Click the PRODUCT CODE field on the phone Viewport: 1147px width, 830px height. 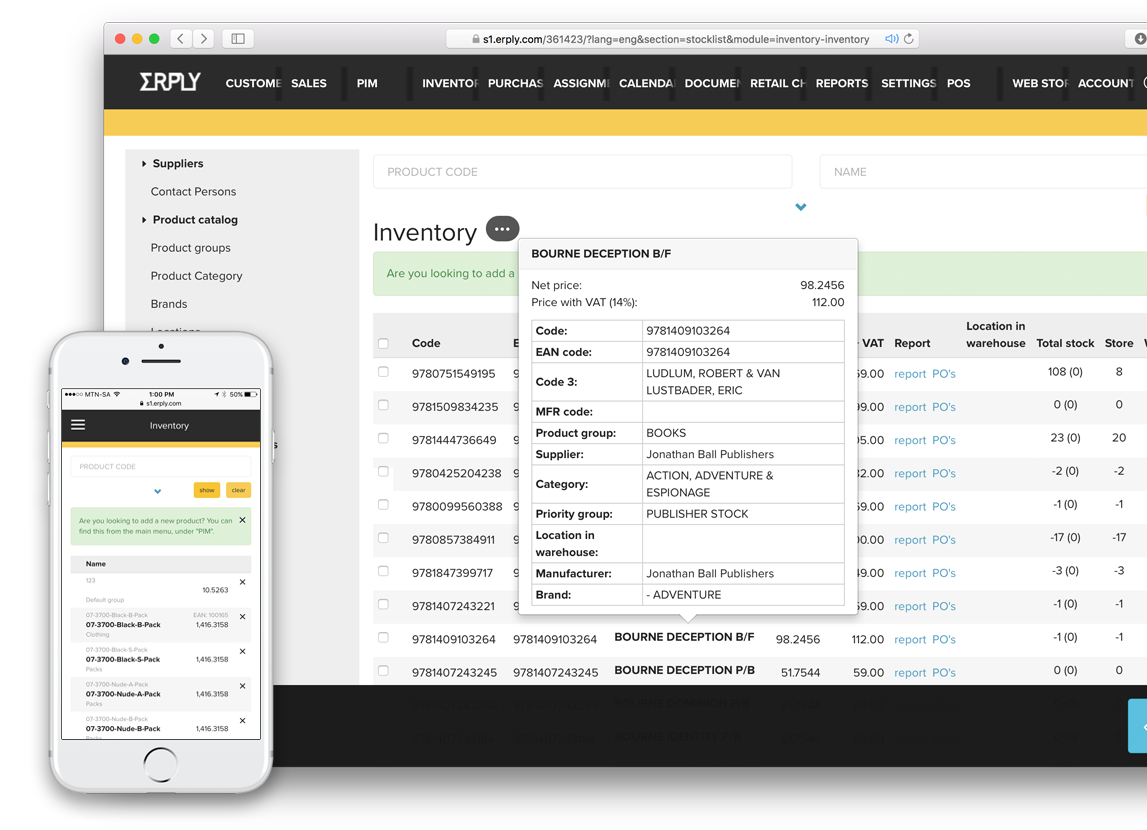[x=160, y=467]
